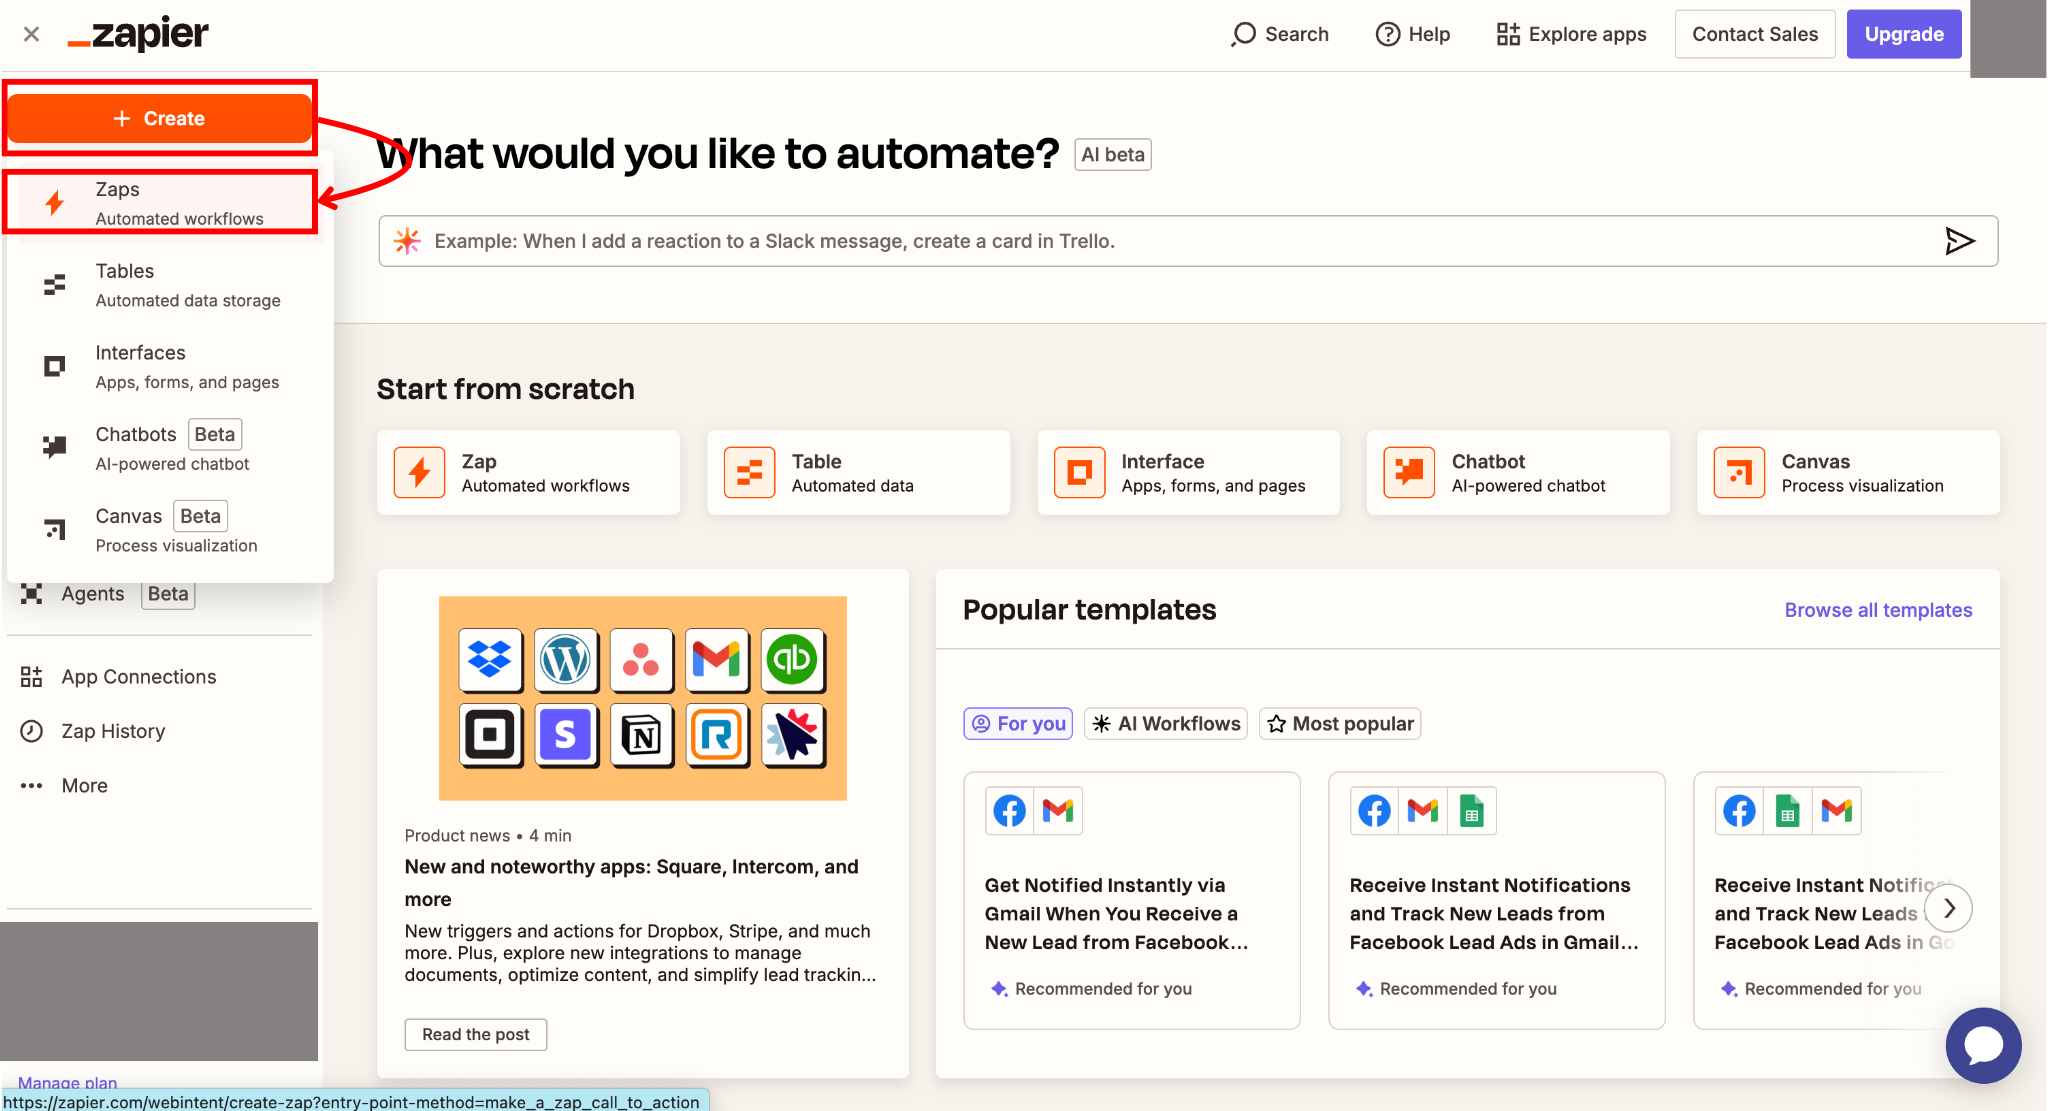The width and height of the screenshot is (2048, 1111).
Task: Open Receive Instant Notifications Facebook Gmail Sheets template
Action: [x=1497, y=900]
